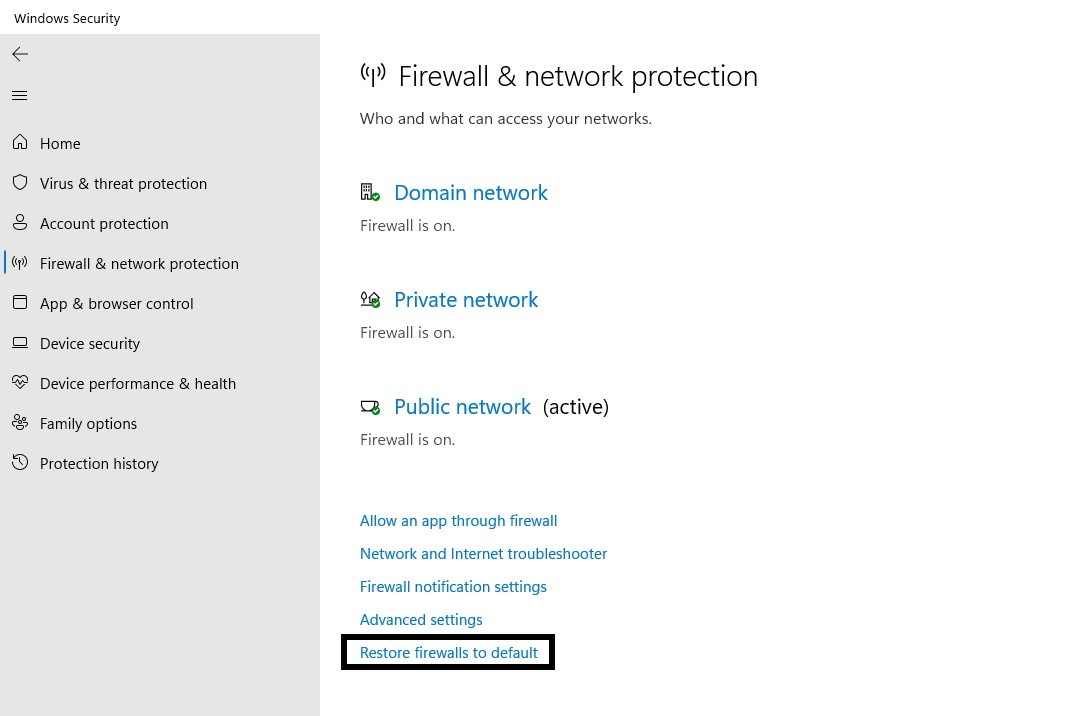Open Private network settings

coord(465,300)
